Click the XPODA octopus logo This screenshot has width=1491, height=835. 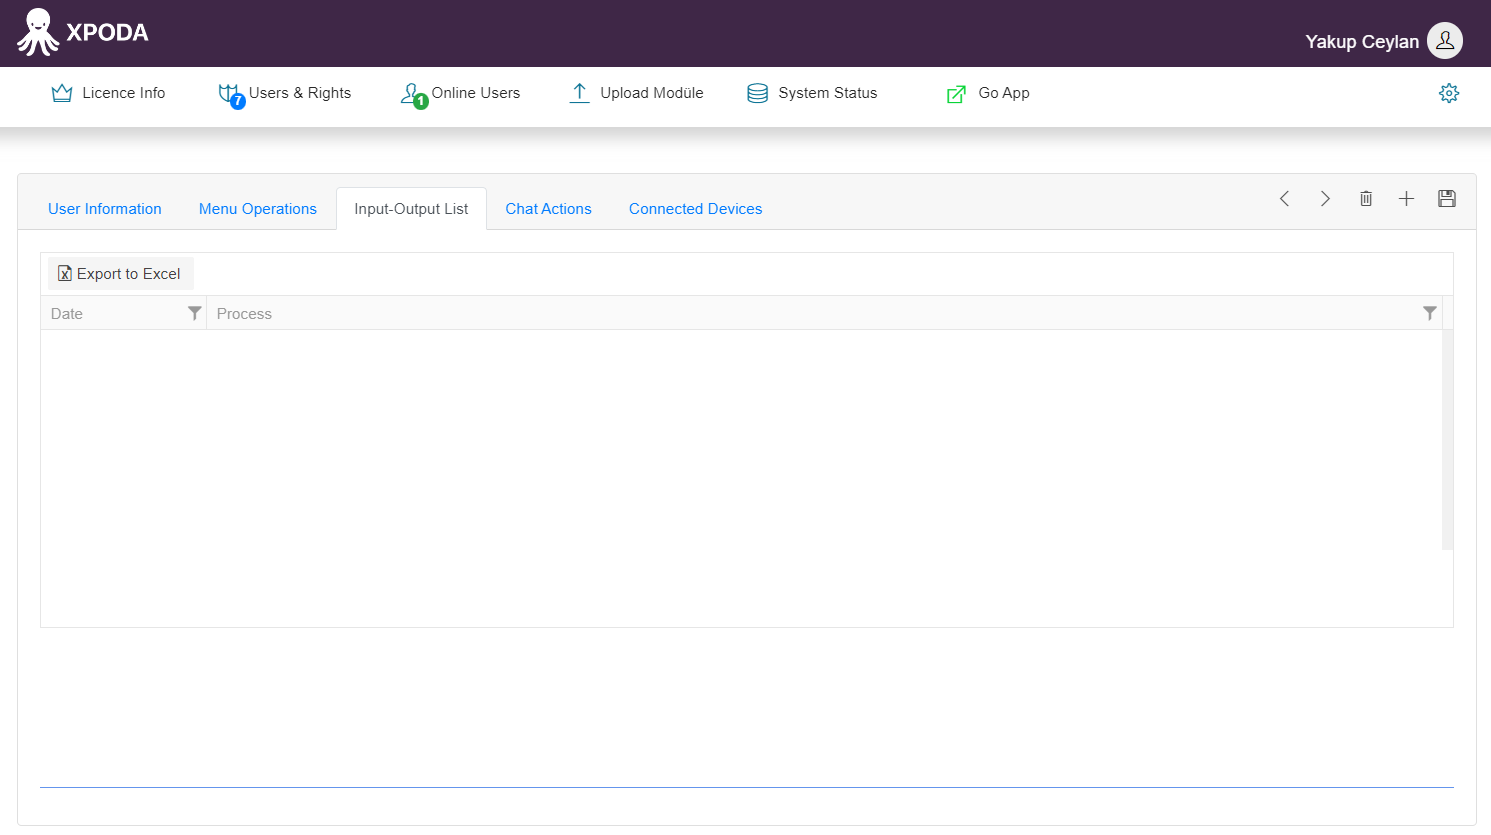38,32
